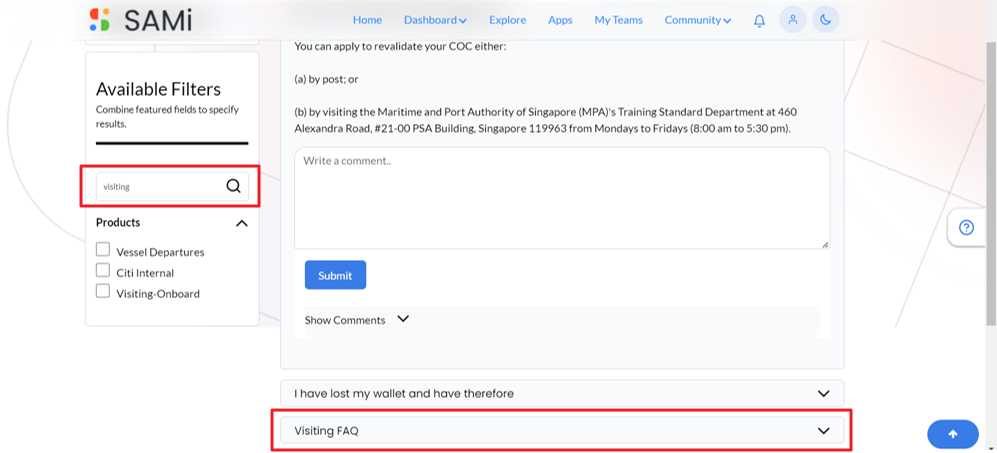Click the search magnifier icon
The image size is (997, 453).
pos(233,186)
